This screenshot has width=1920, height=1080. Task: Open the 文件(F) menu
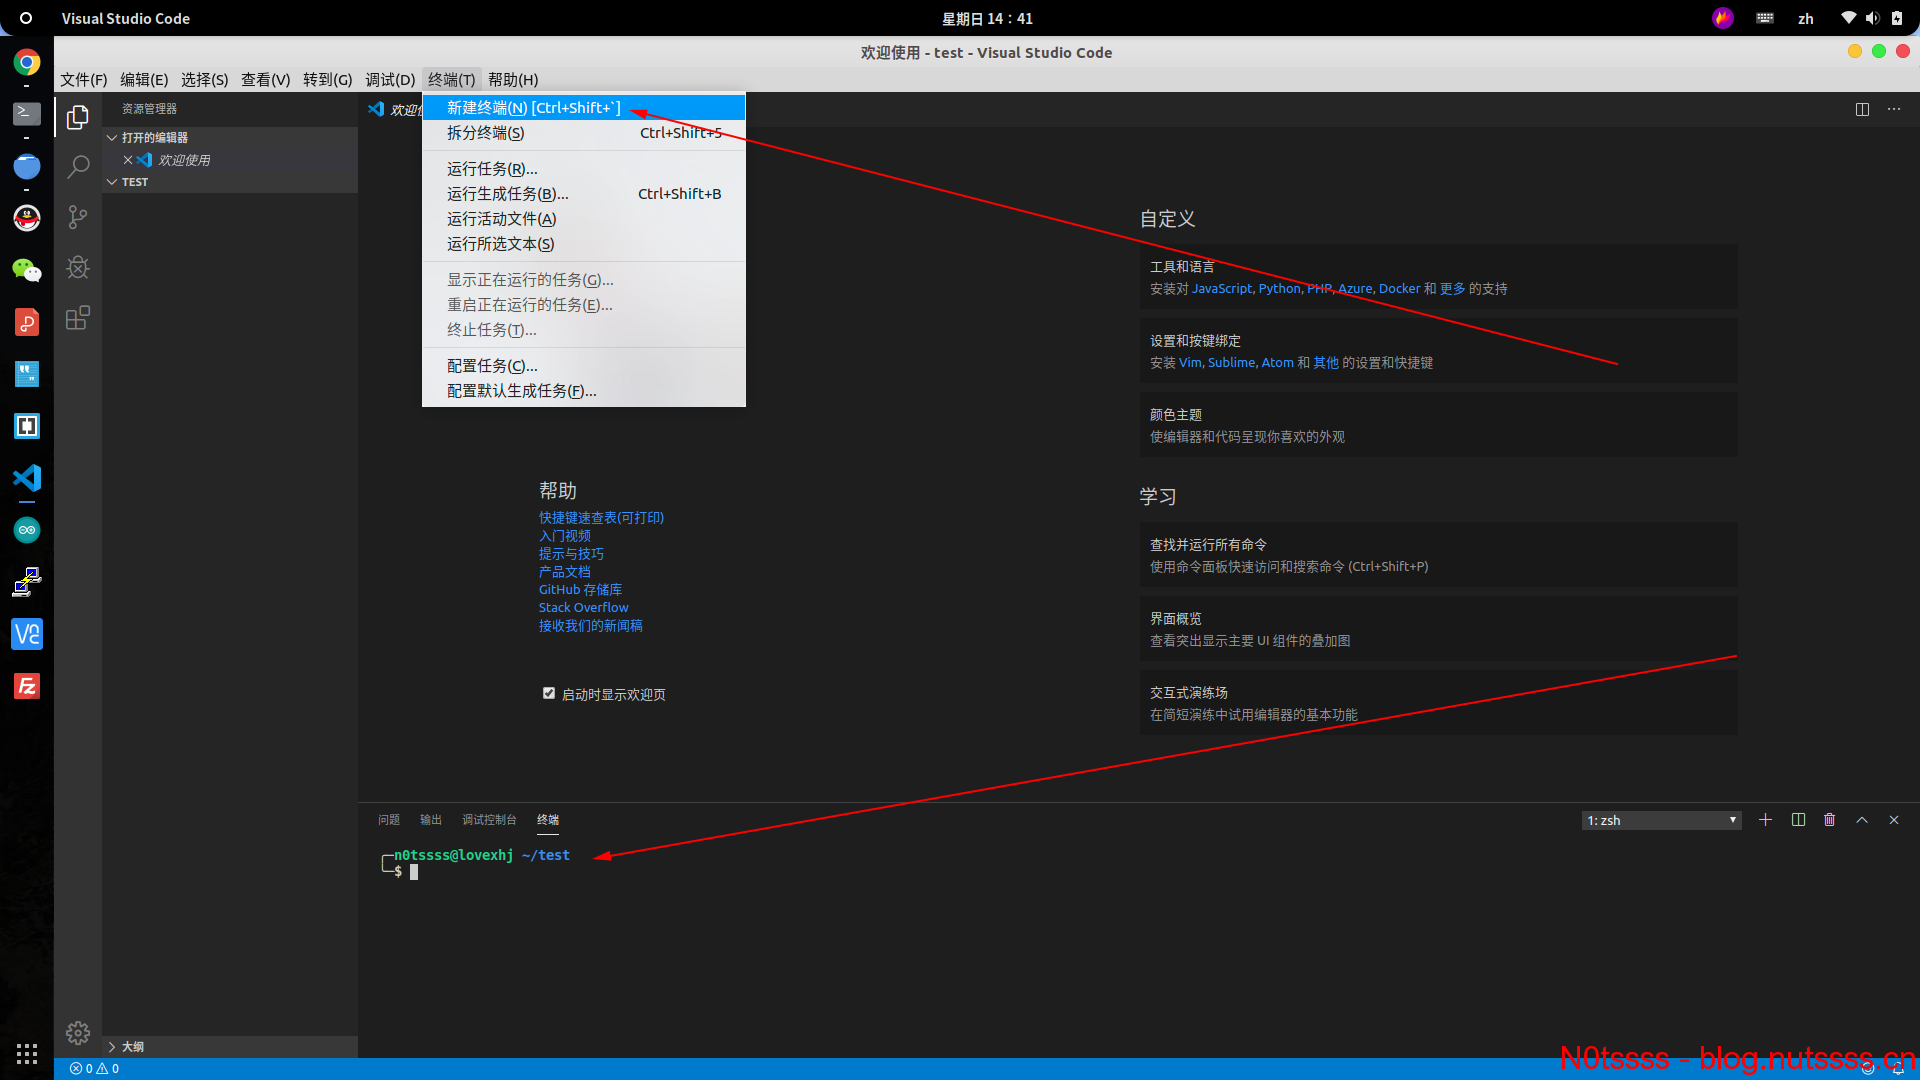(x=84, y=80)
